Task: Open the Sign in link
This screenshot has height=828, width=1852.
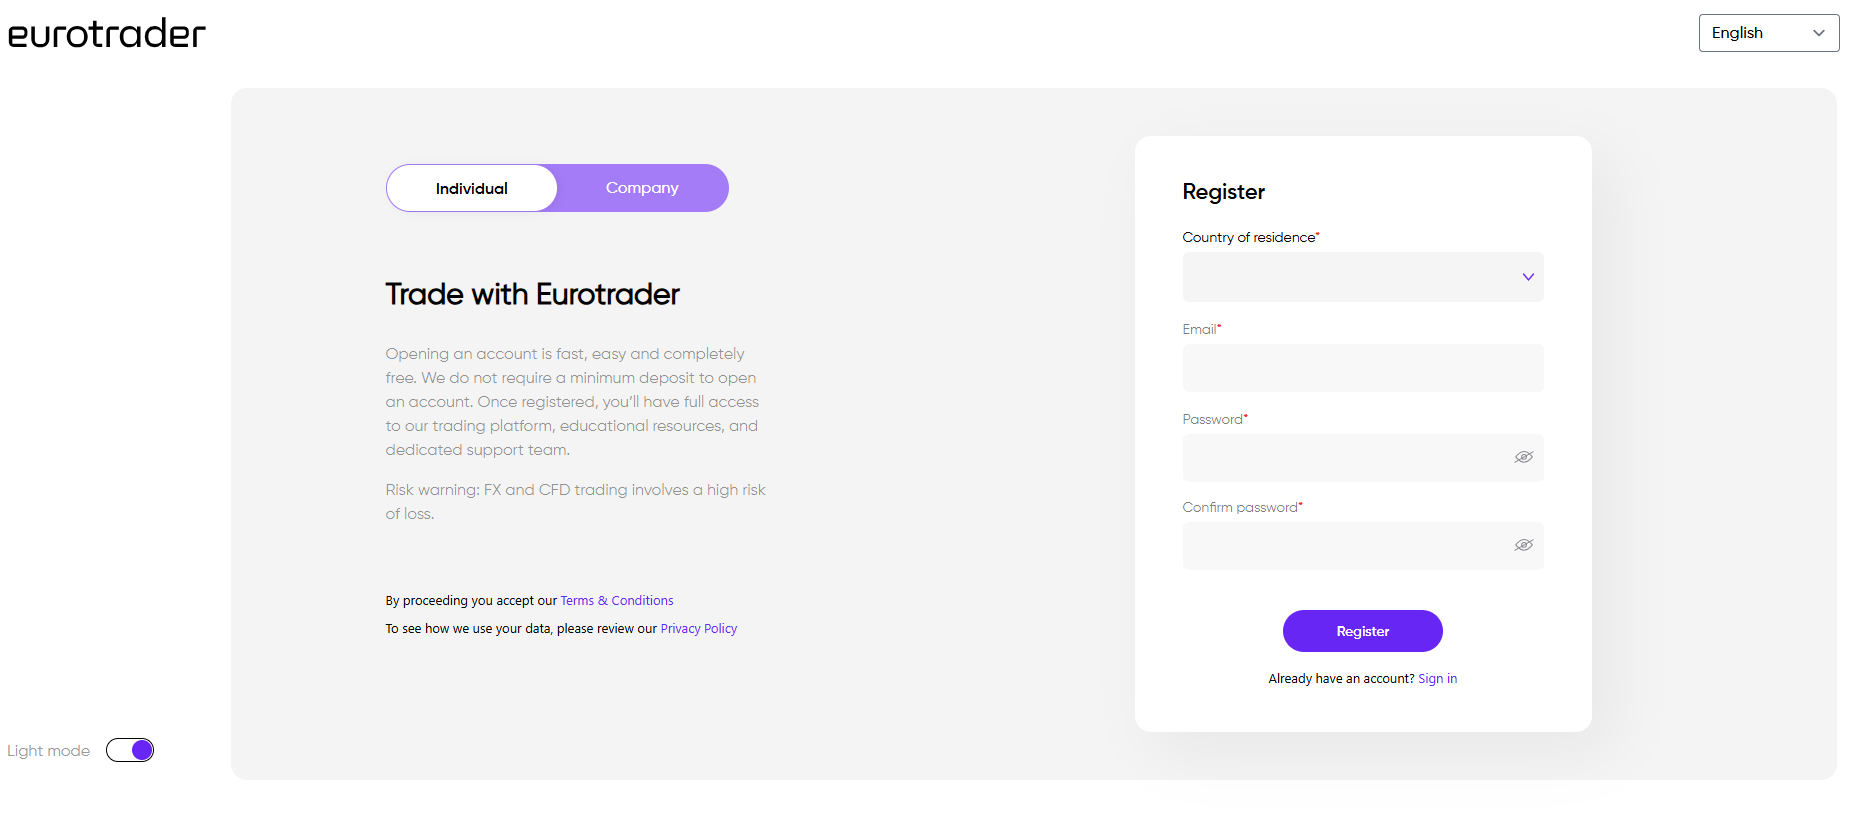Action: pos(1437,679)
